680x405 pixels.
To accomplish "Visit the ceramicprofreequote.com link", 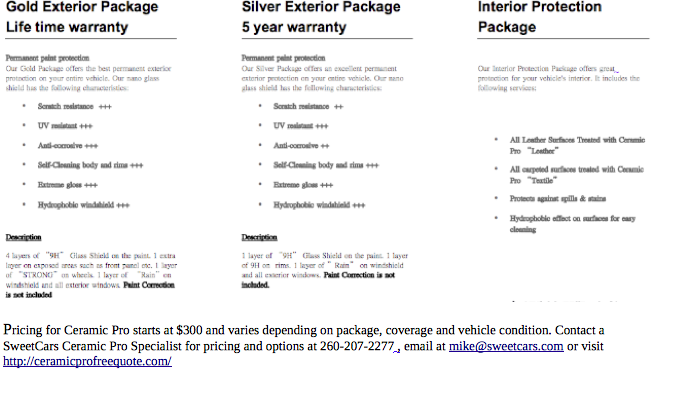I will 87,361.
